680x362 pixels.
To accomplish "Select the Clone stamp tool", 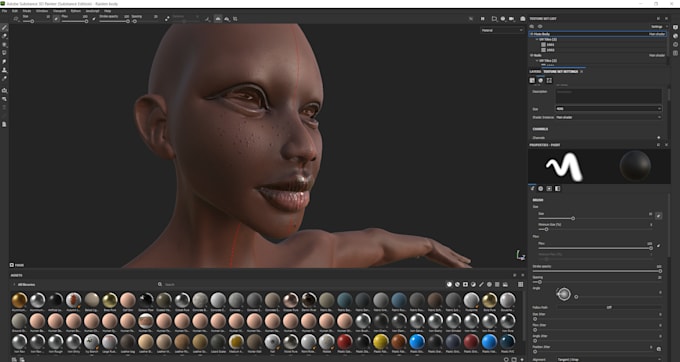I will pyautogui.click(x=5, y=70).
